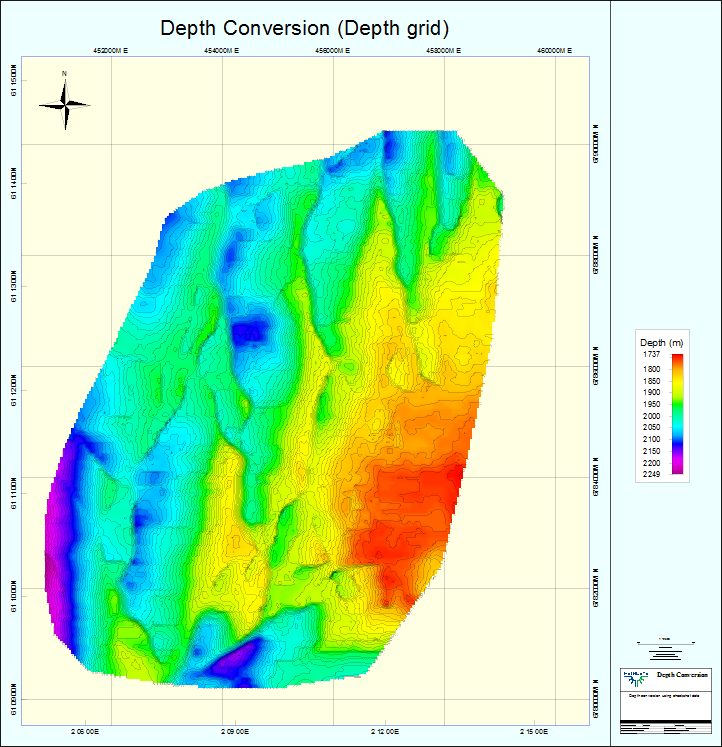Click the 'Depth Conversion' title block heading

(x=682, y=676)
